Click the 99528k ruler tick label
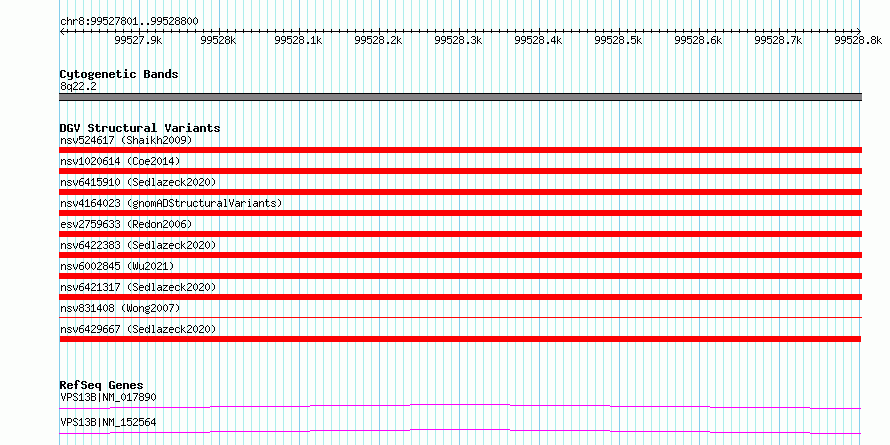 click(x=219, y=40)
